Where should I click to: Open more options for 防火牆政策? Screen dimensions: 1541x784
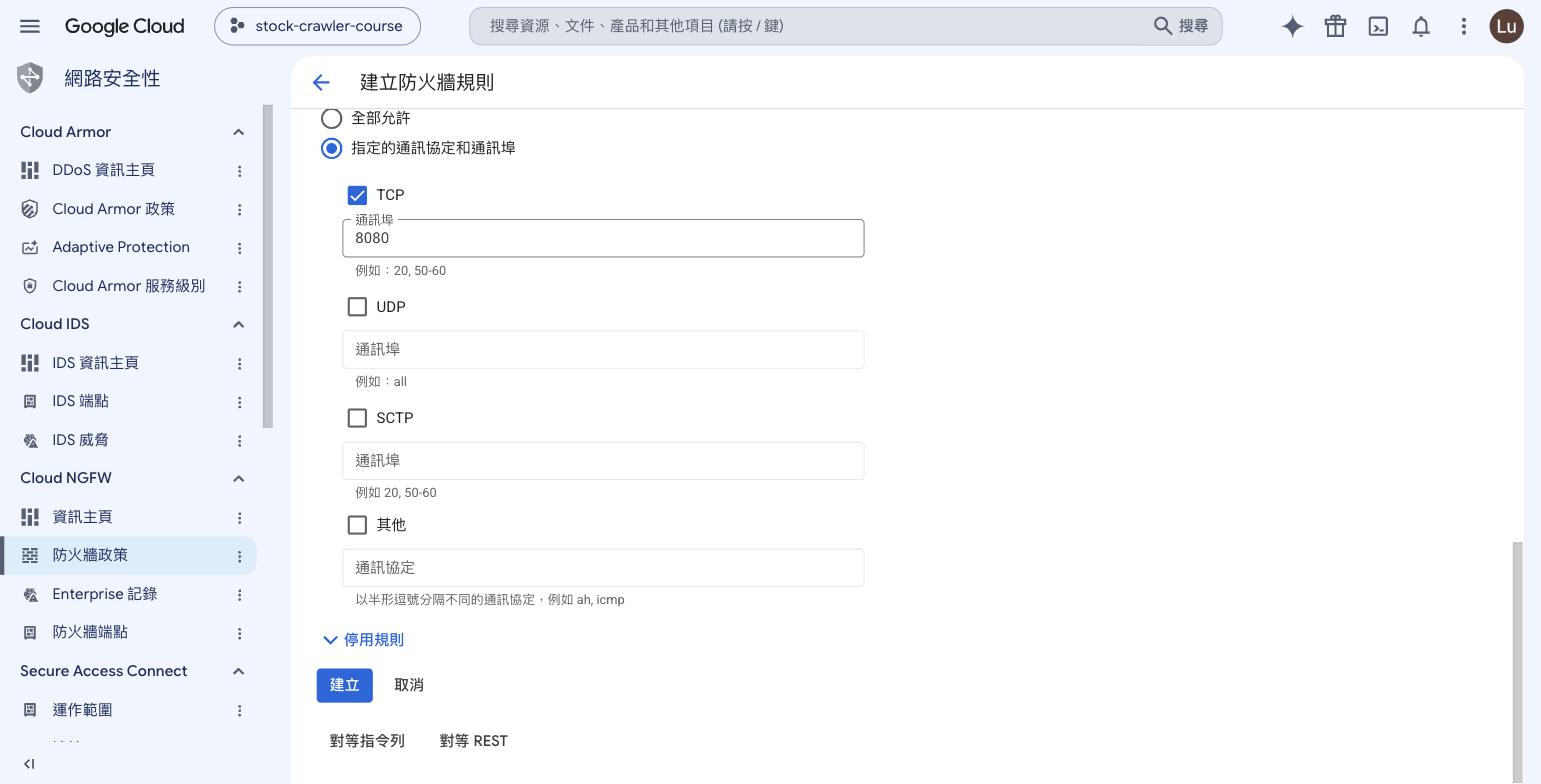coord(239,556)
